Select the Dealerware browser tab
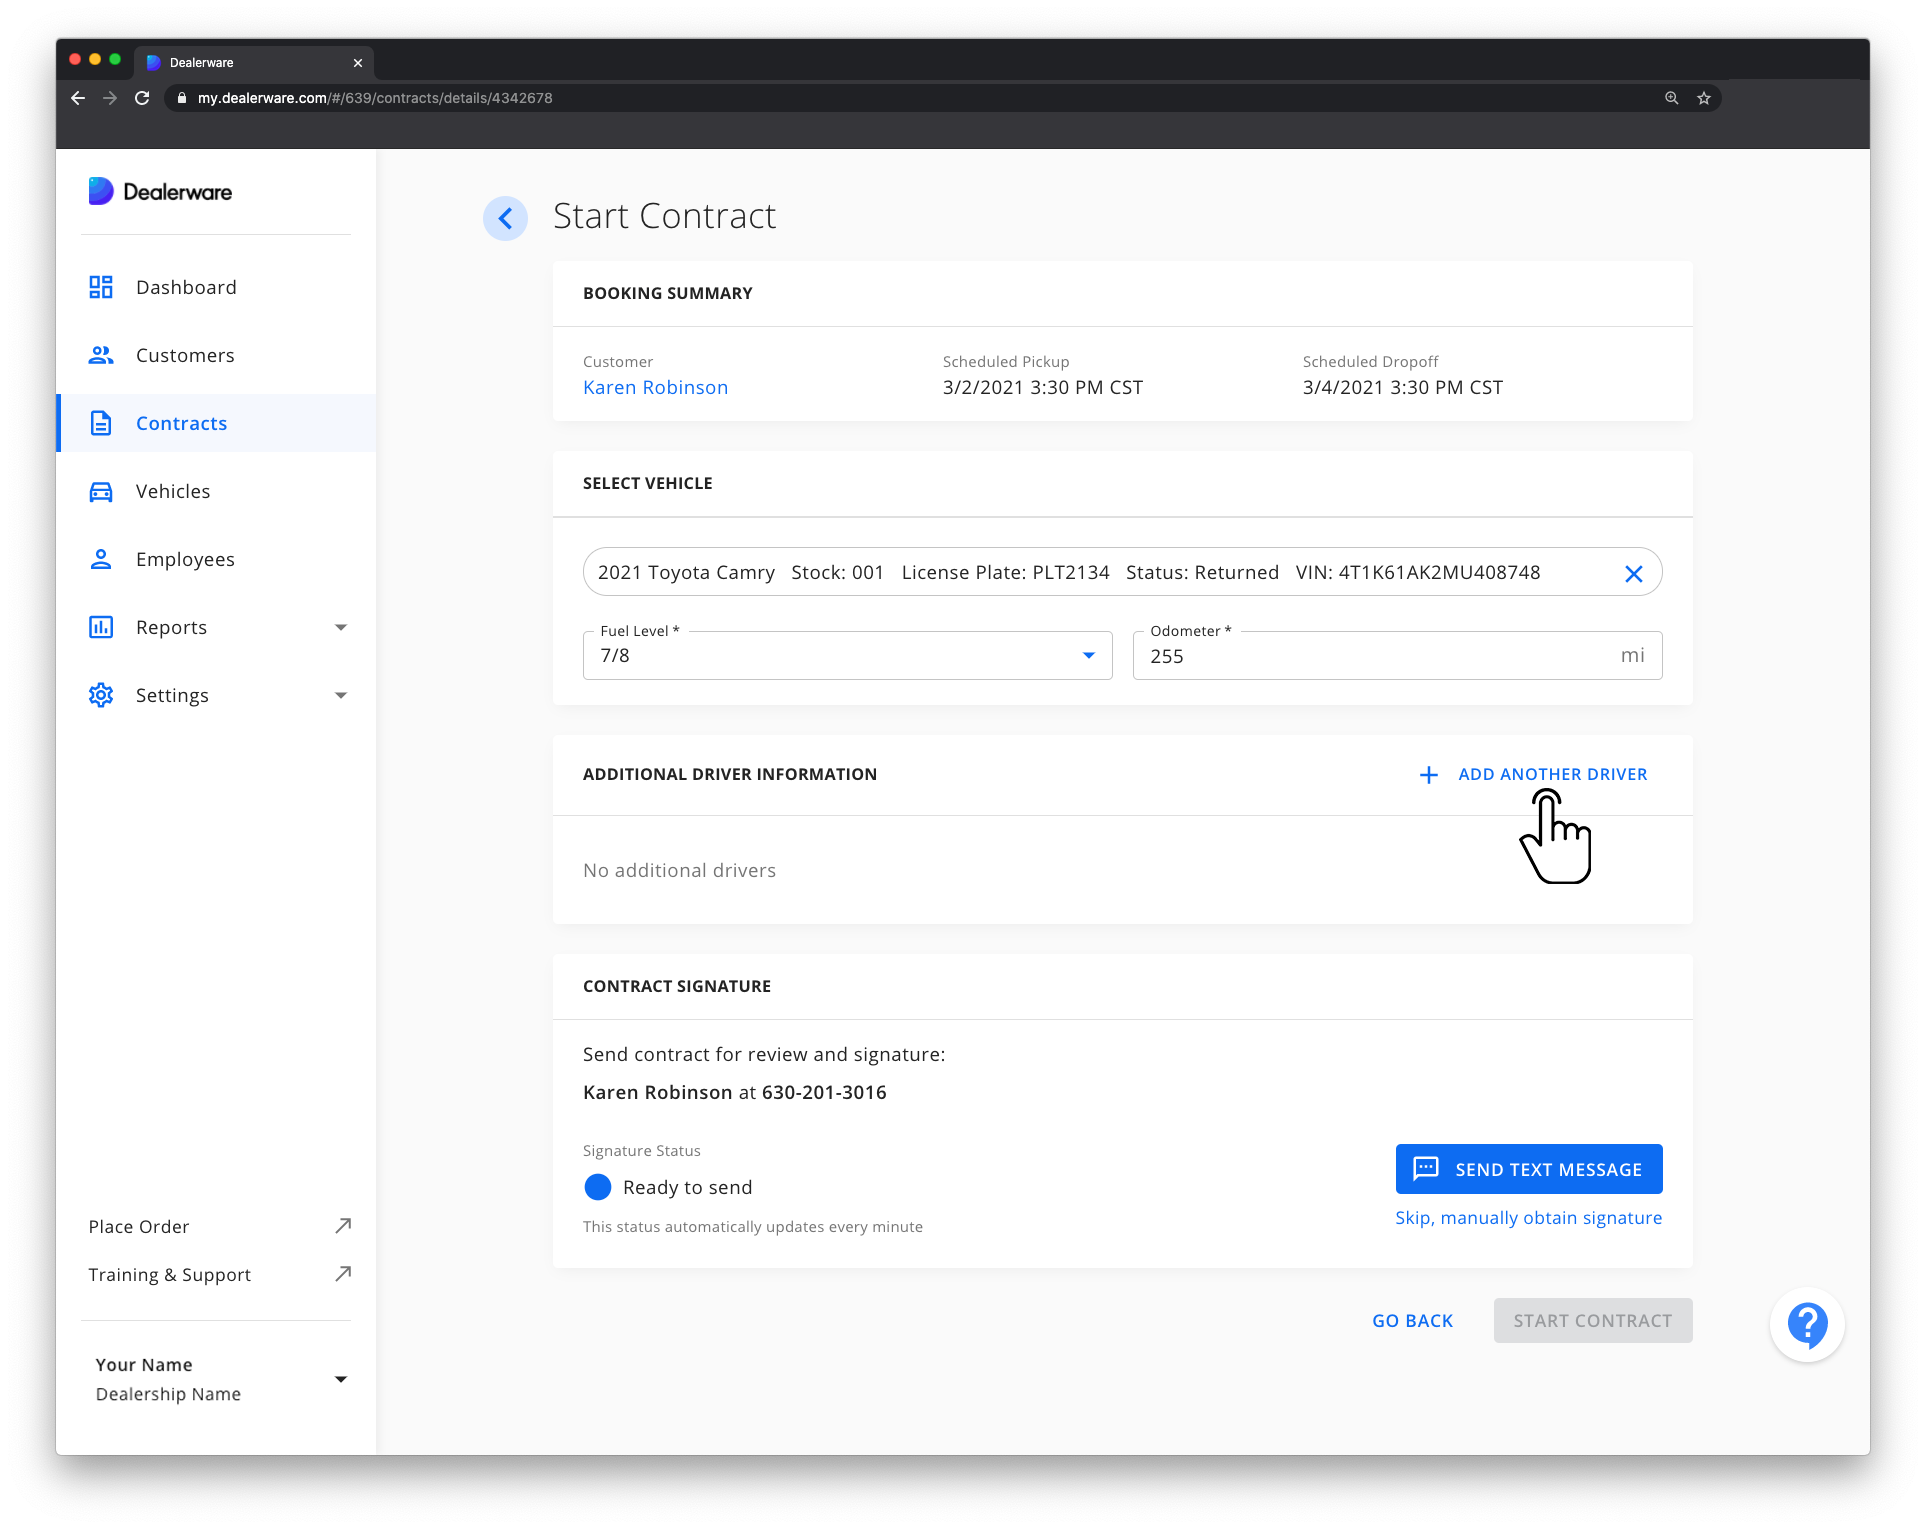Image resolution: width=1926 pixels, height=1529 pixels. [253, 63]
